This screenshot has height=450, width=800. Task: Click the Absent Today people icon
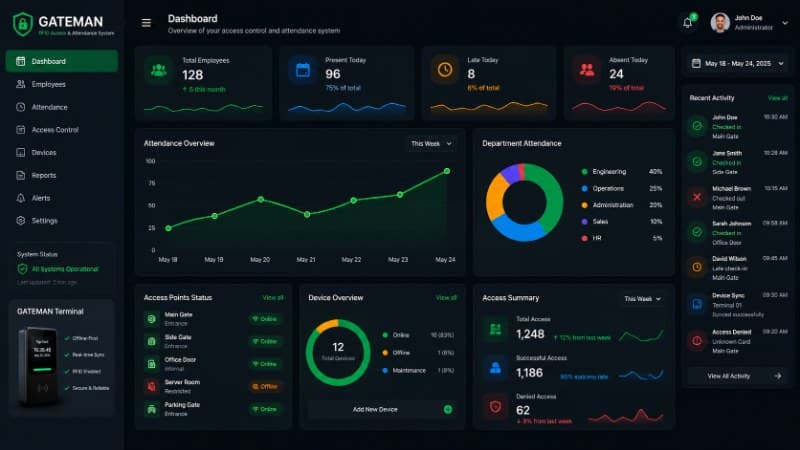(587, 70)
